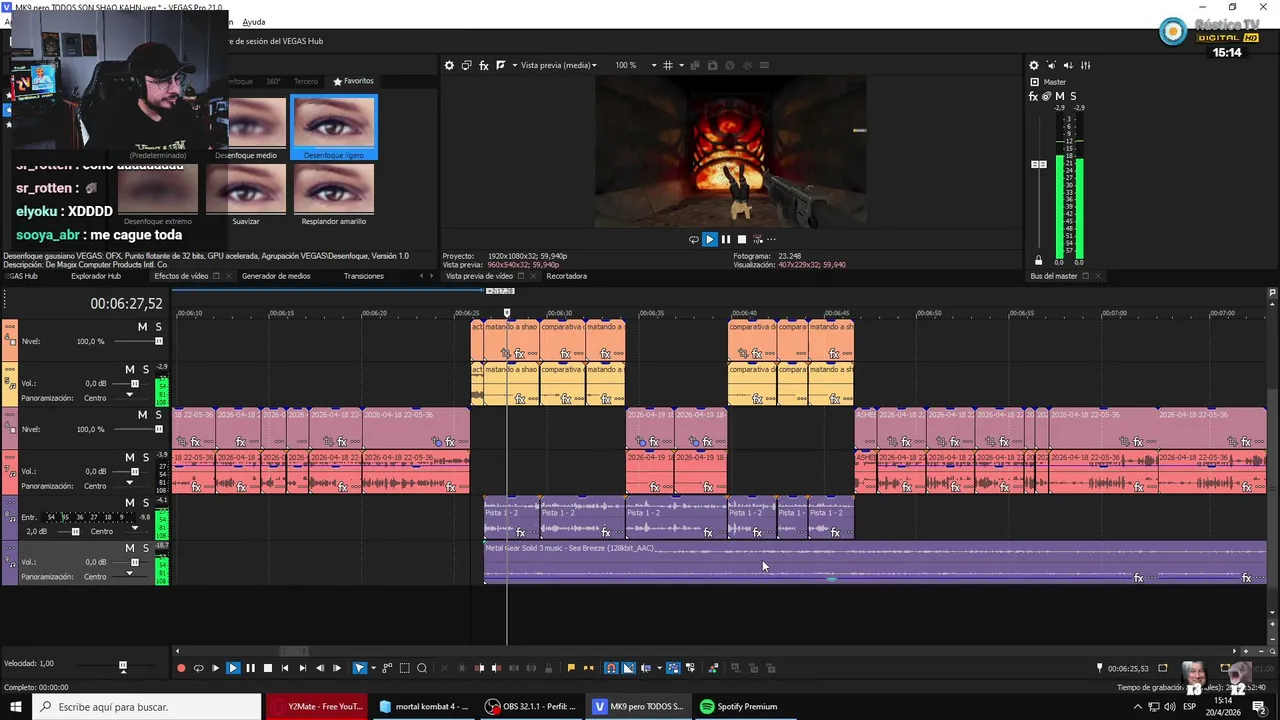Click the timeline timecode 00:06:27,52 field
The image size is (1280, 720).
126,304
